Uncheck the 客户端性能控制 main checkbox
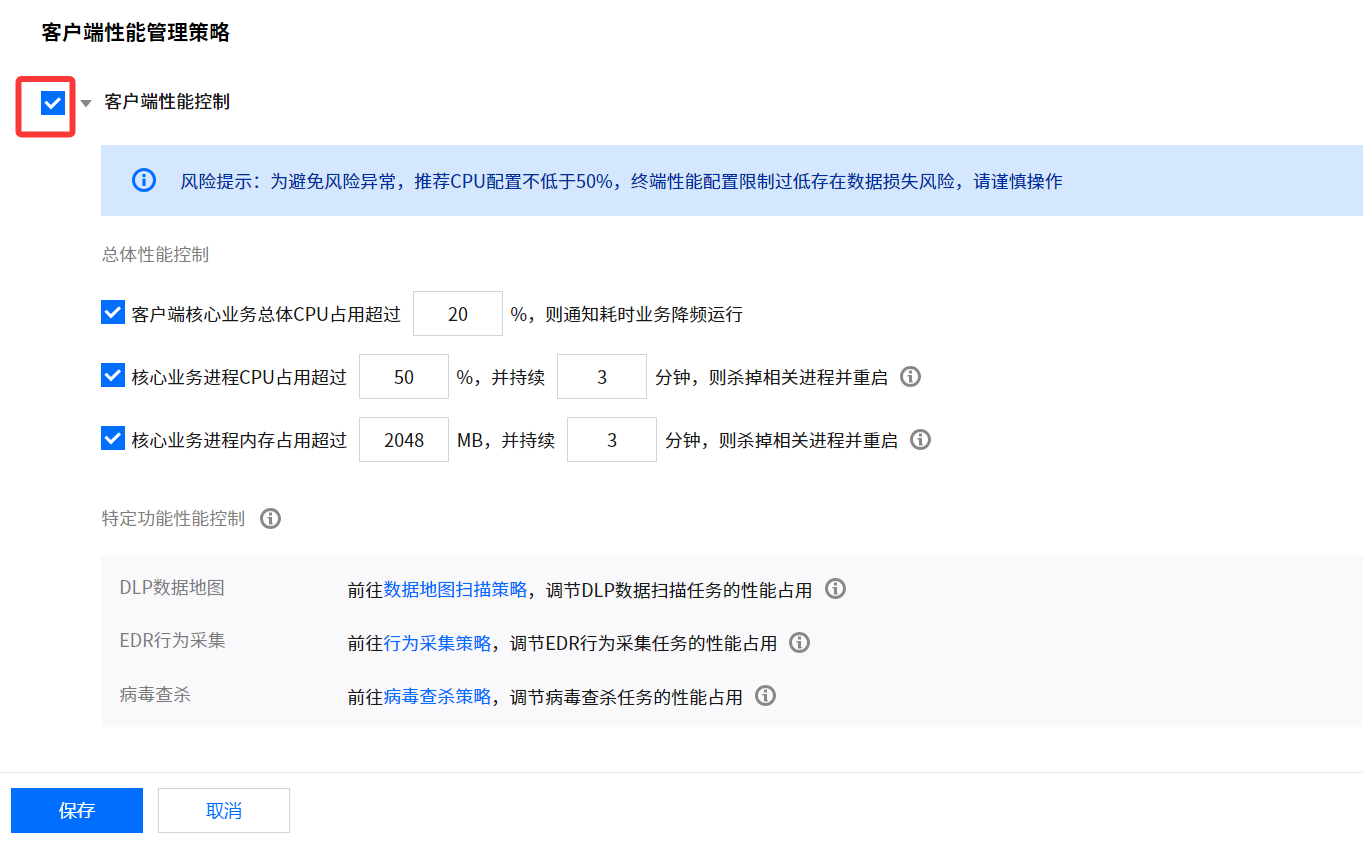The image size is (1363, 844). (53, 102)
